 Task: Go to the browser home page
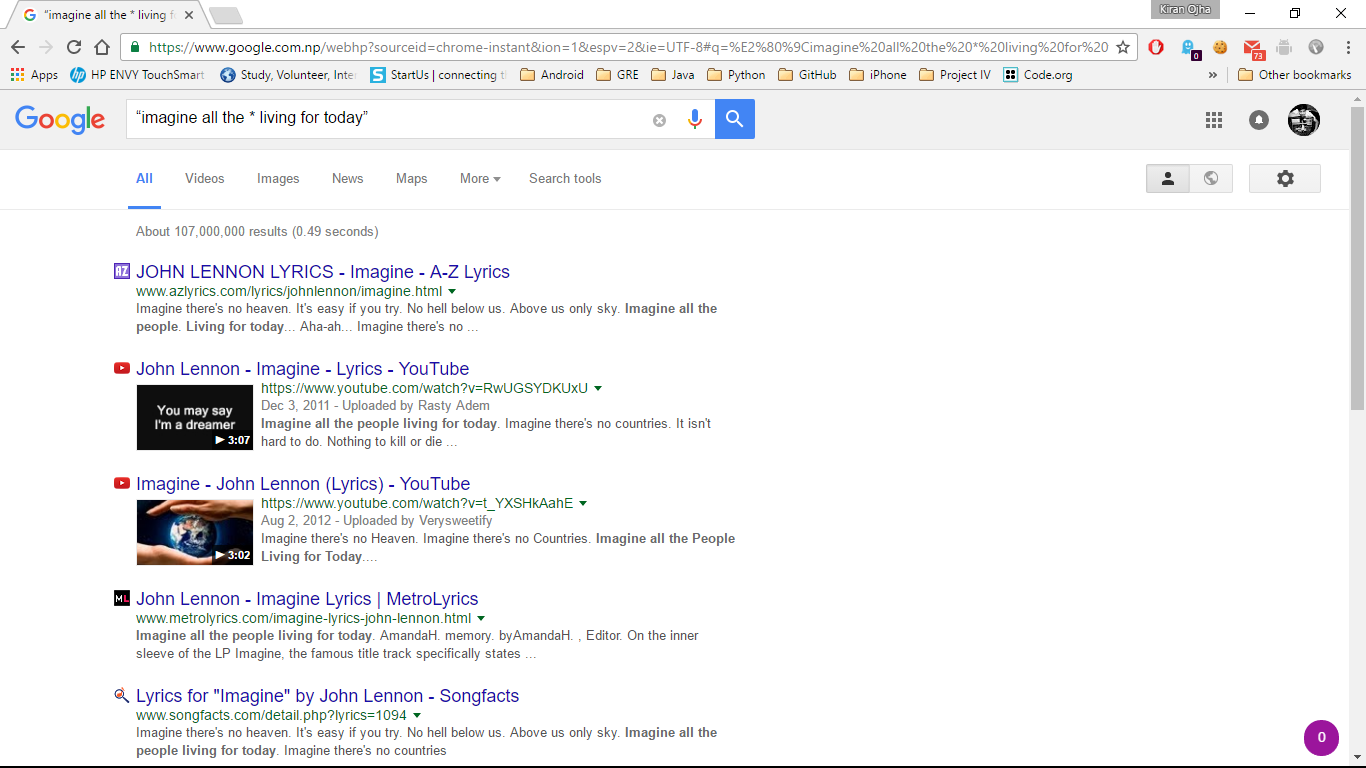(x=102, y=47)
